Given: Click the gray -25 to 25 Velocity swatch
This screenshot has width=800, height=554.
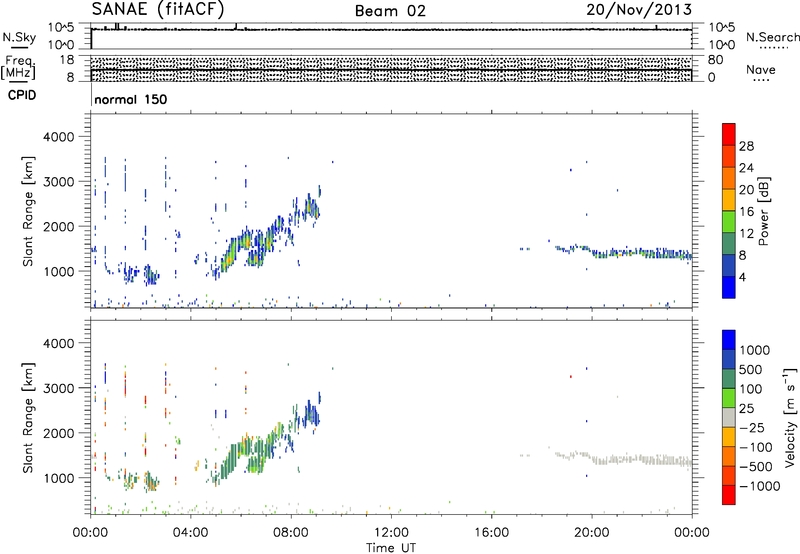Looking at the screenshot, I should coord(729,417).
